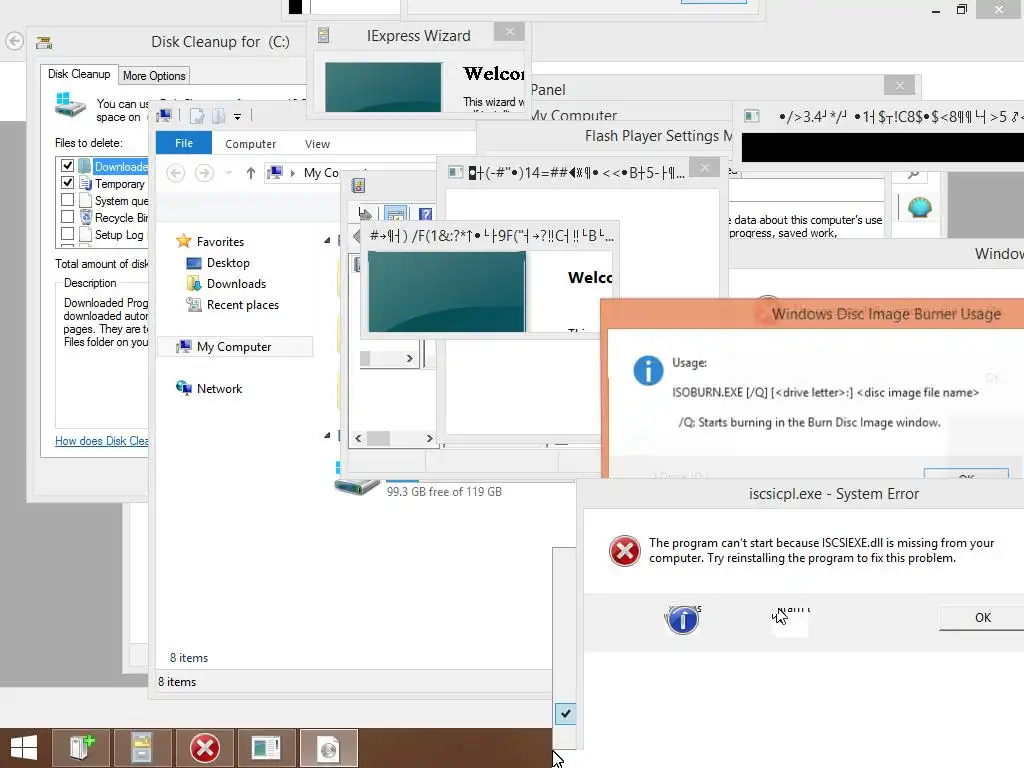Click the IExpress Wizard title icon

323,35
